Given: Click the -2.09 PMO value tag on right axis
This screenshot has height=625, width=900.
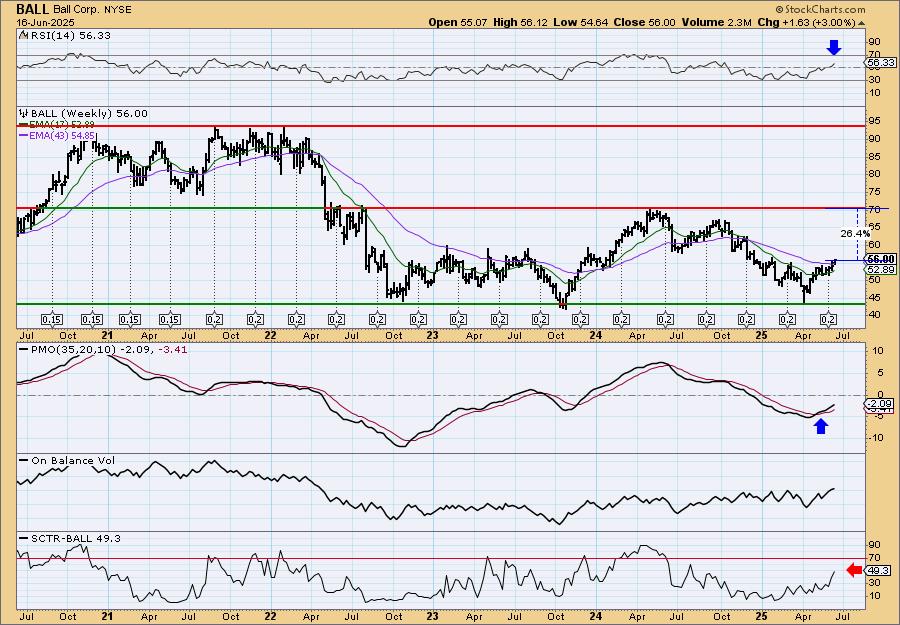Looking at the screenshot, I should (x=880, y=404).
